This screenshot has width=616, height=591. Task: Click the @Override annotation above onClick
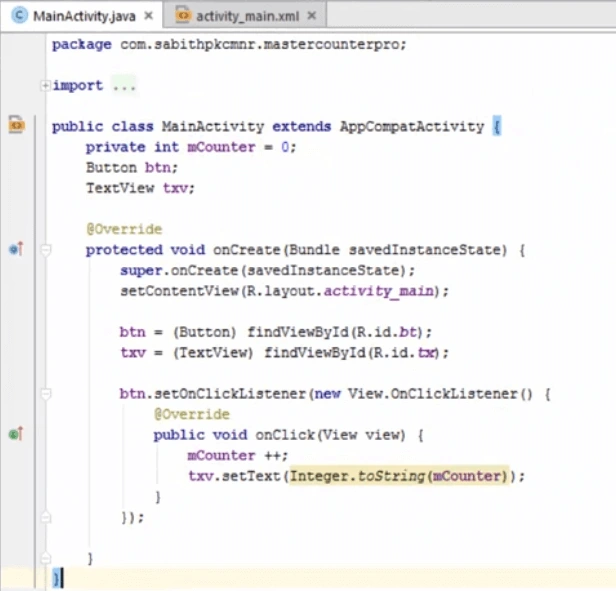192,415
